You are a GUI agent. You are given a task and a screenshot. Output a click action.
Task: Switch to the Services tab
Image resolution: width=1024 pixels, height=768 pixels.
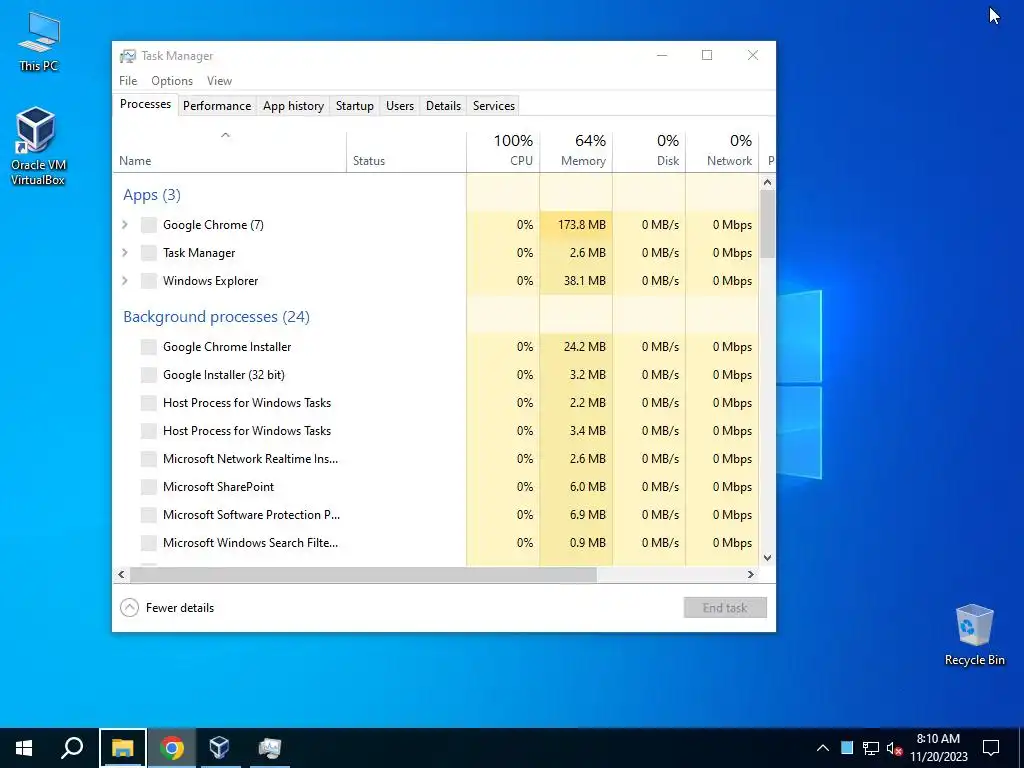494,106
